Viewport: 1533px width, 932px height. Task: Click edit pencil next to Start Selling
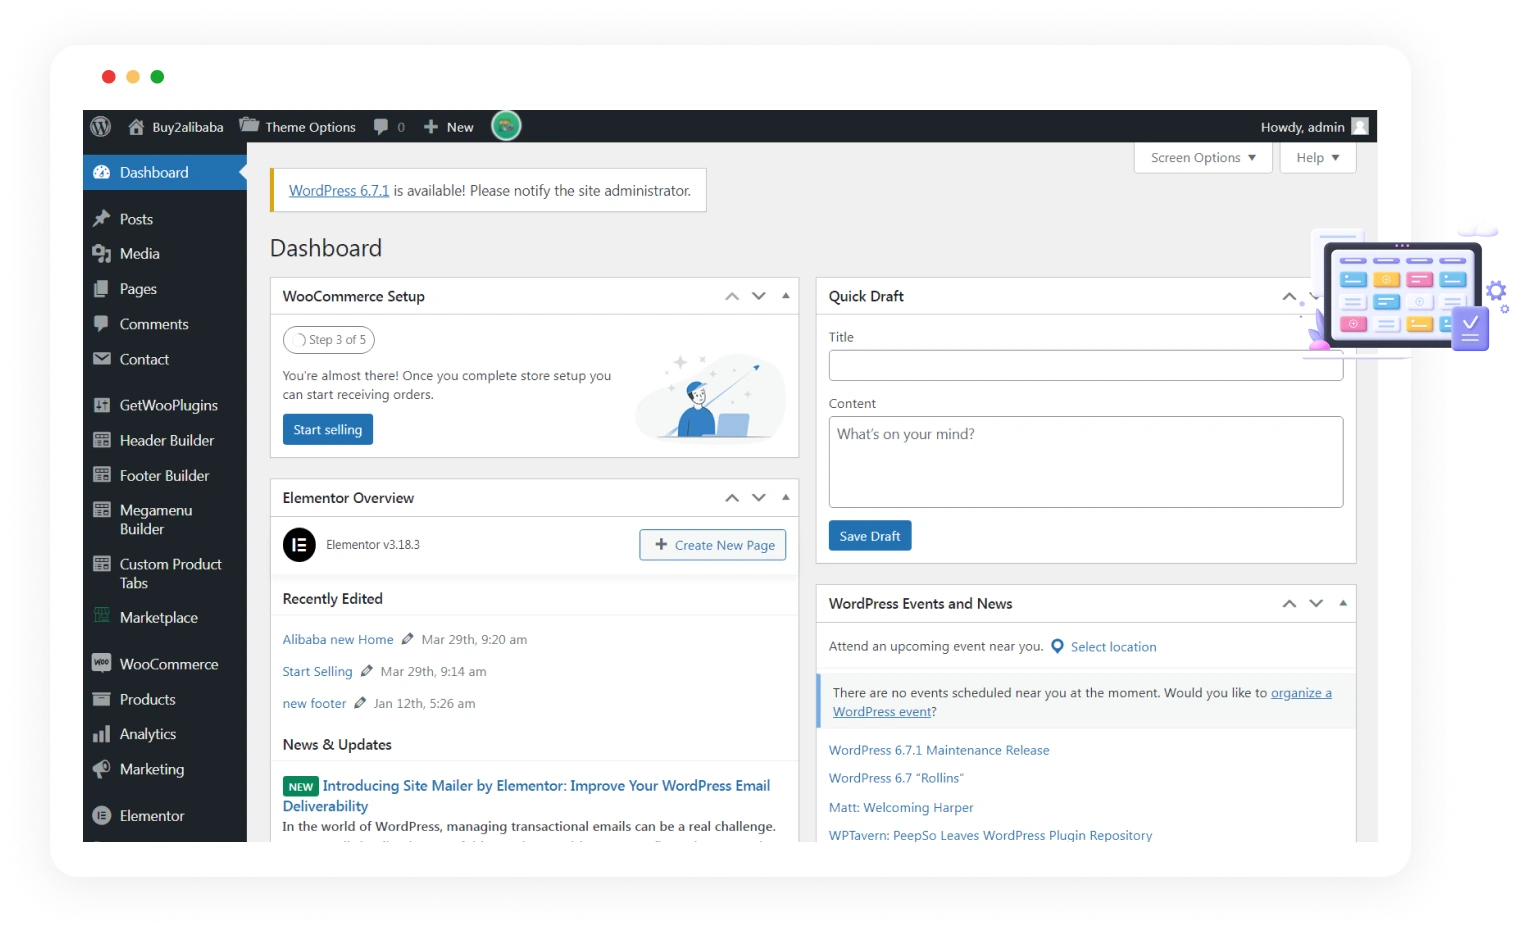coord(366,671)
